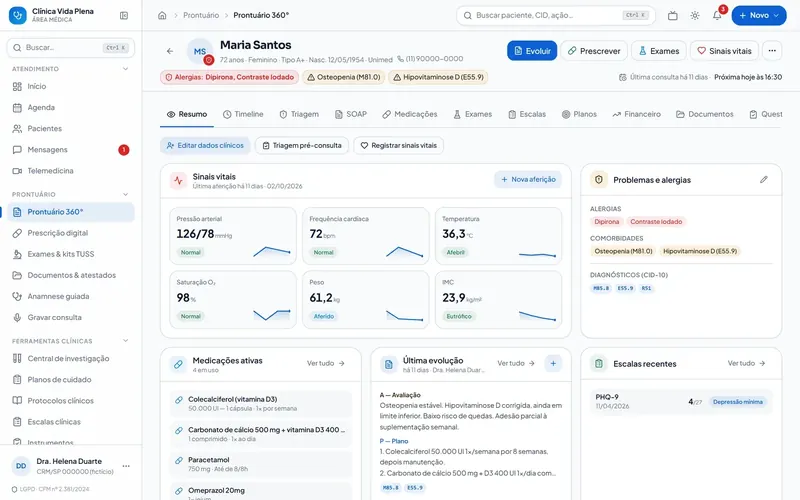Switch to the Exames tab
800x500 pixels.
coord(472,114)
